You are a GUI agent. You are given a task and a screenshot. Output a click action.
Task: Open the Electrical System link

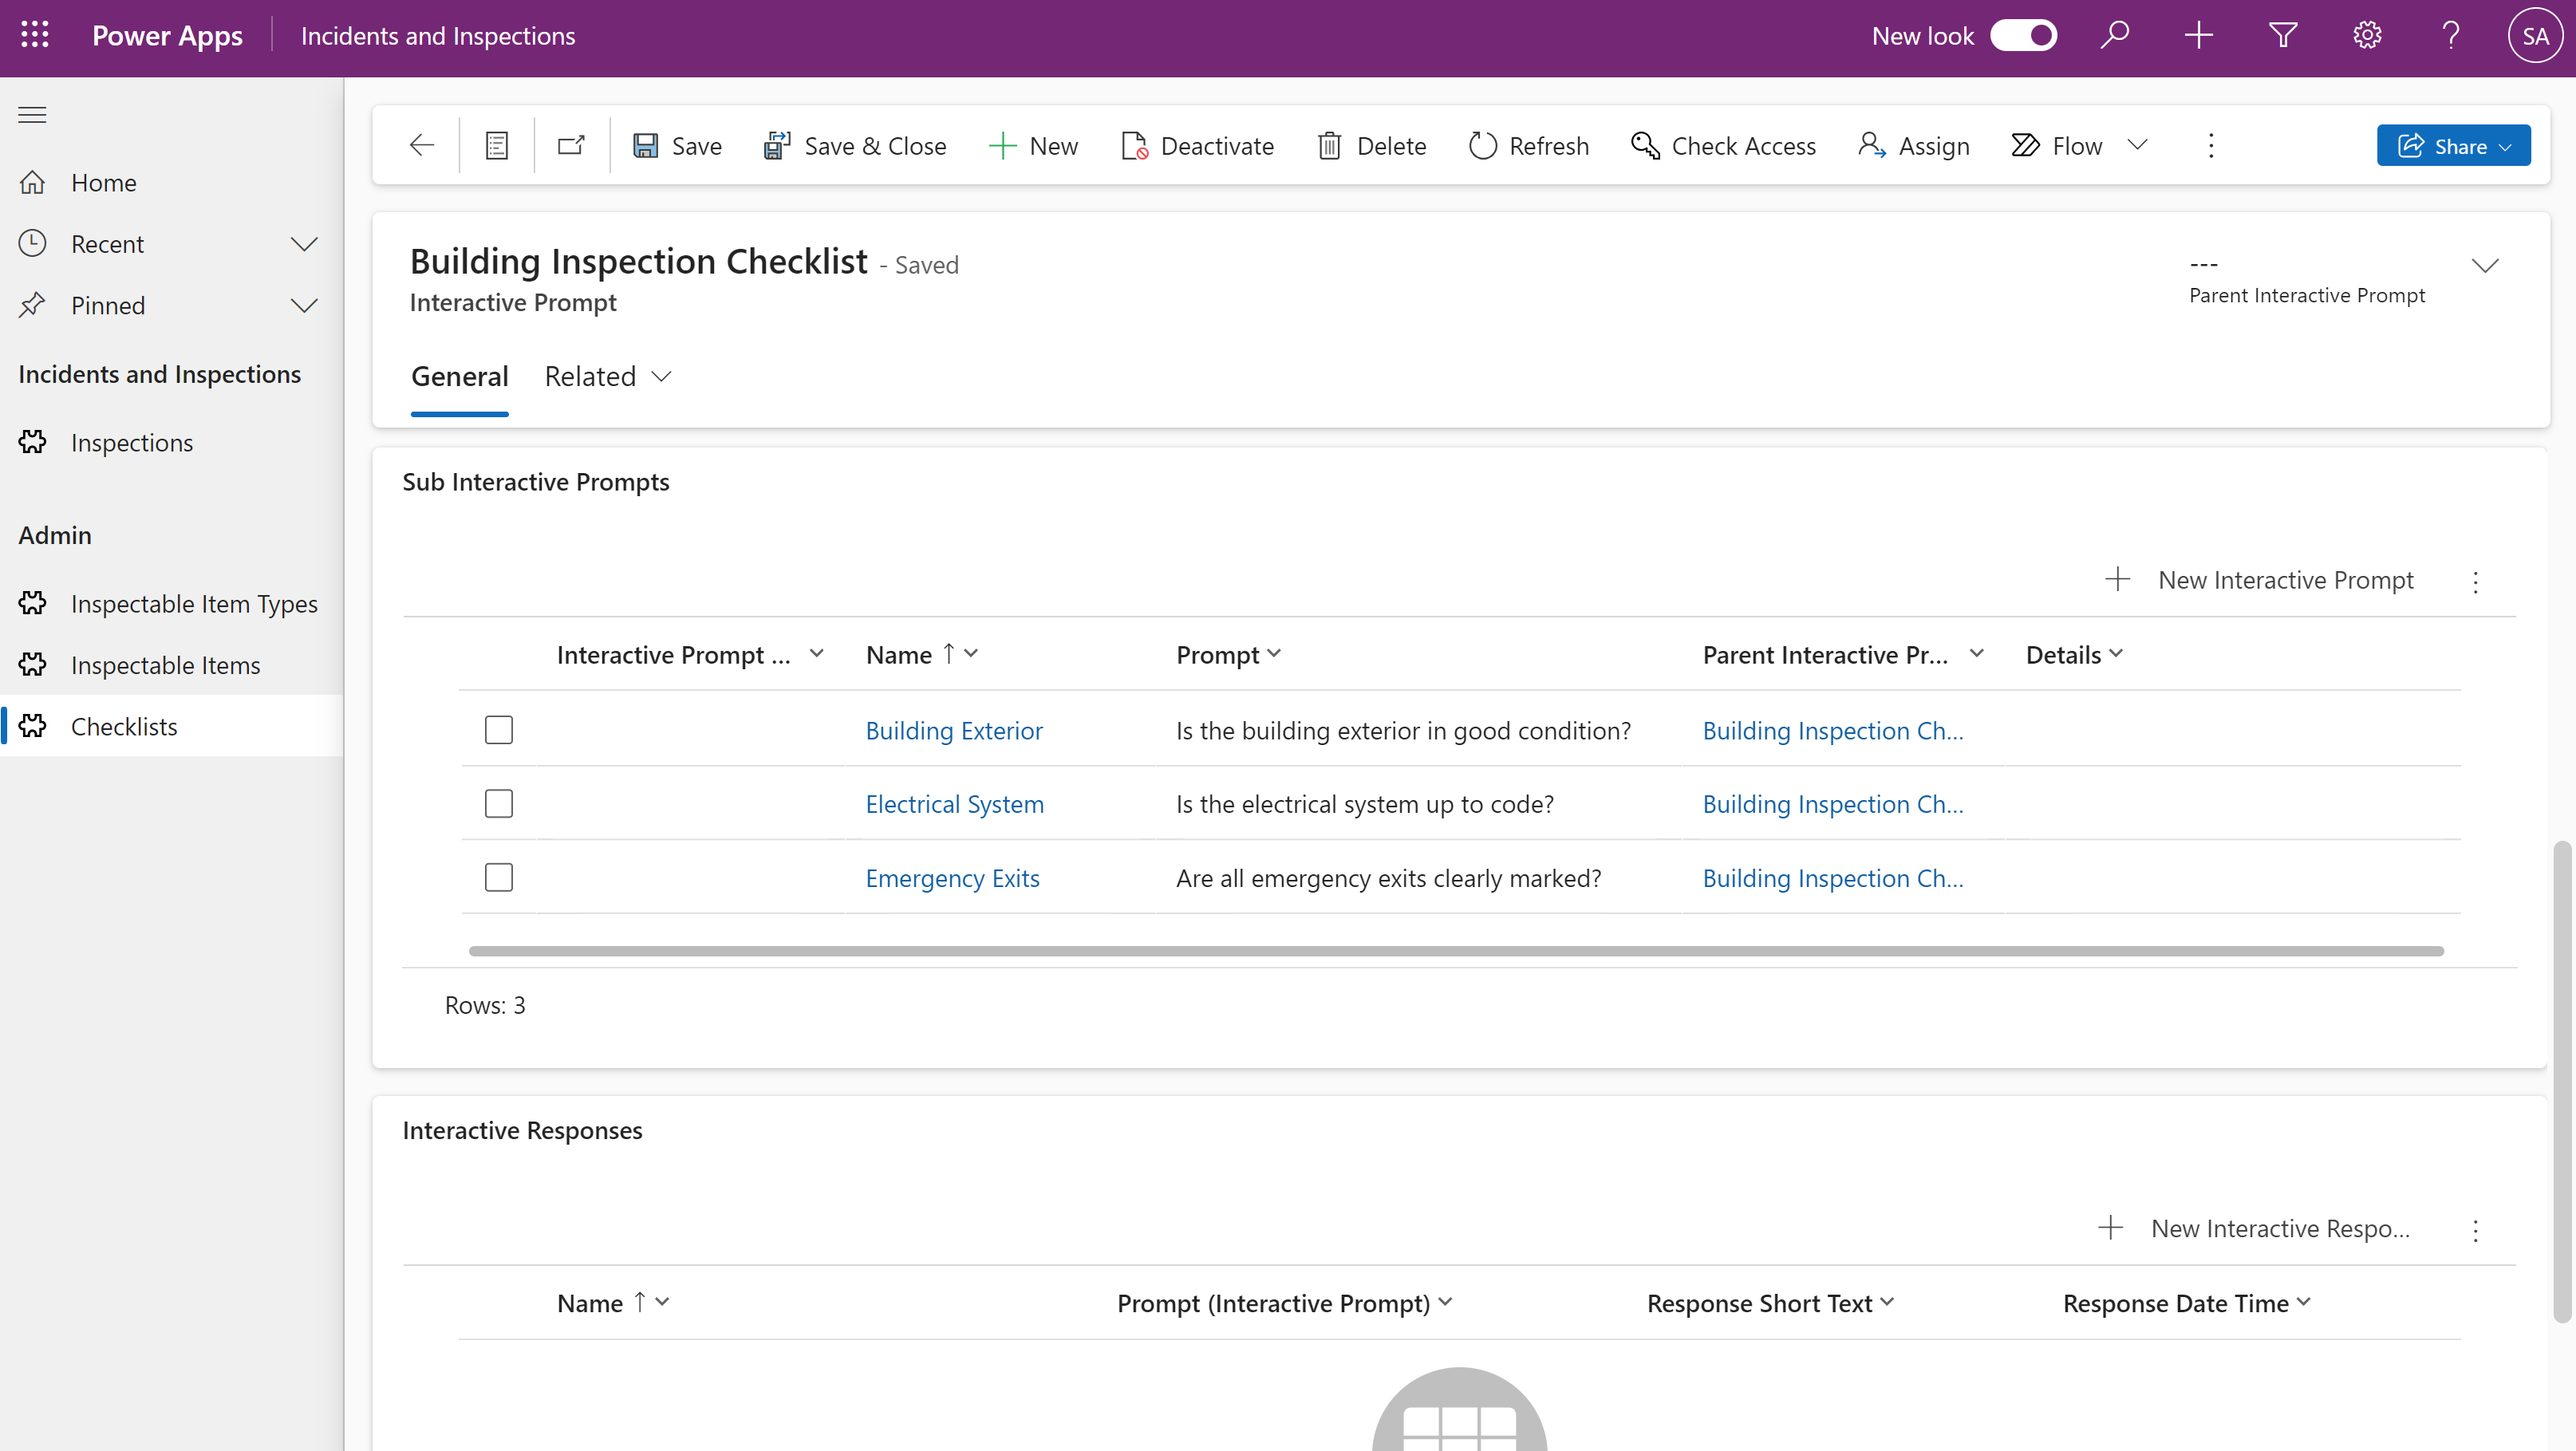click(954, 805)
